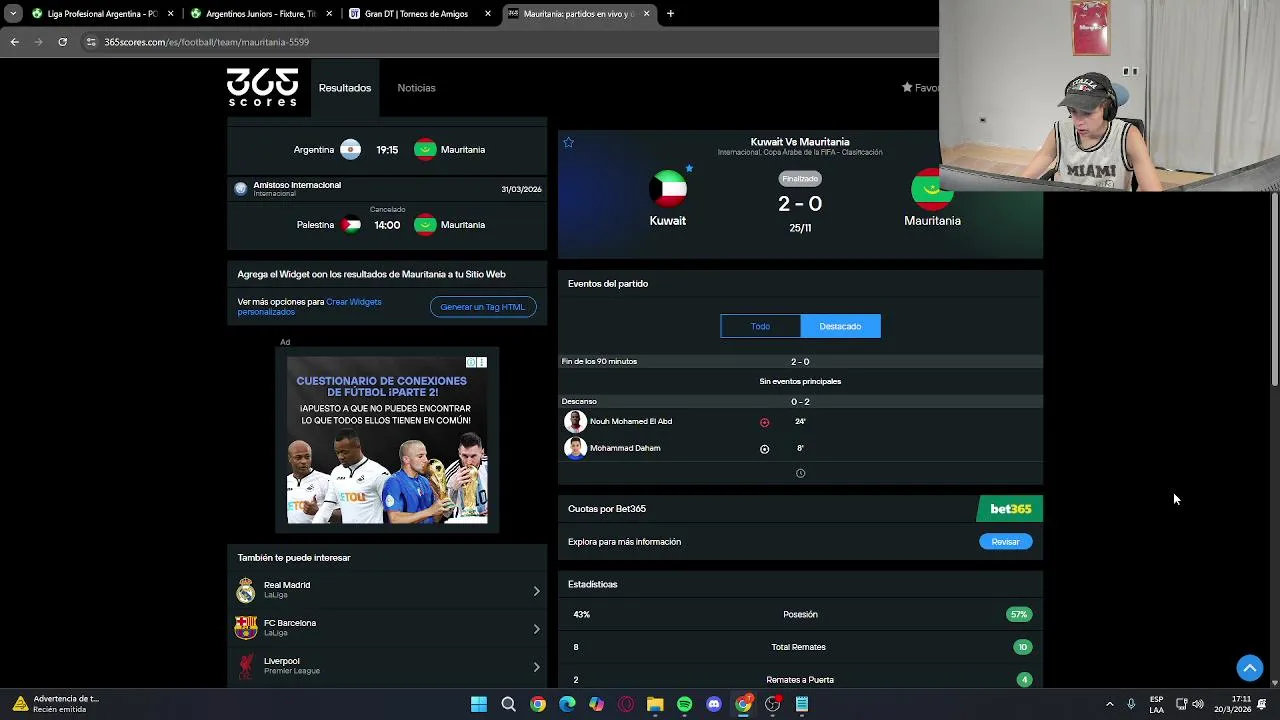Click the Revisar button for Bet365

(1005, 542)
